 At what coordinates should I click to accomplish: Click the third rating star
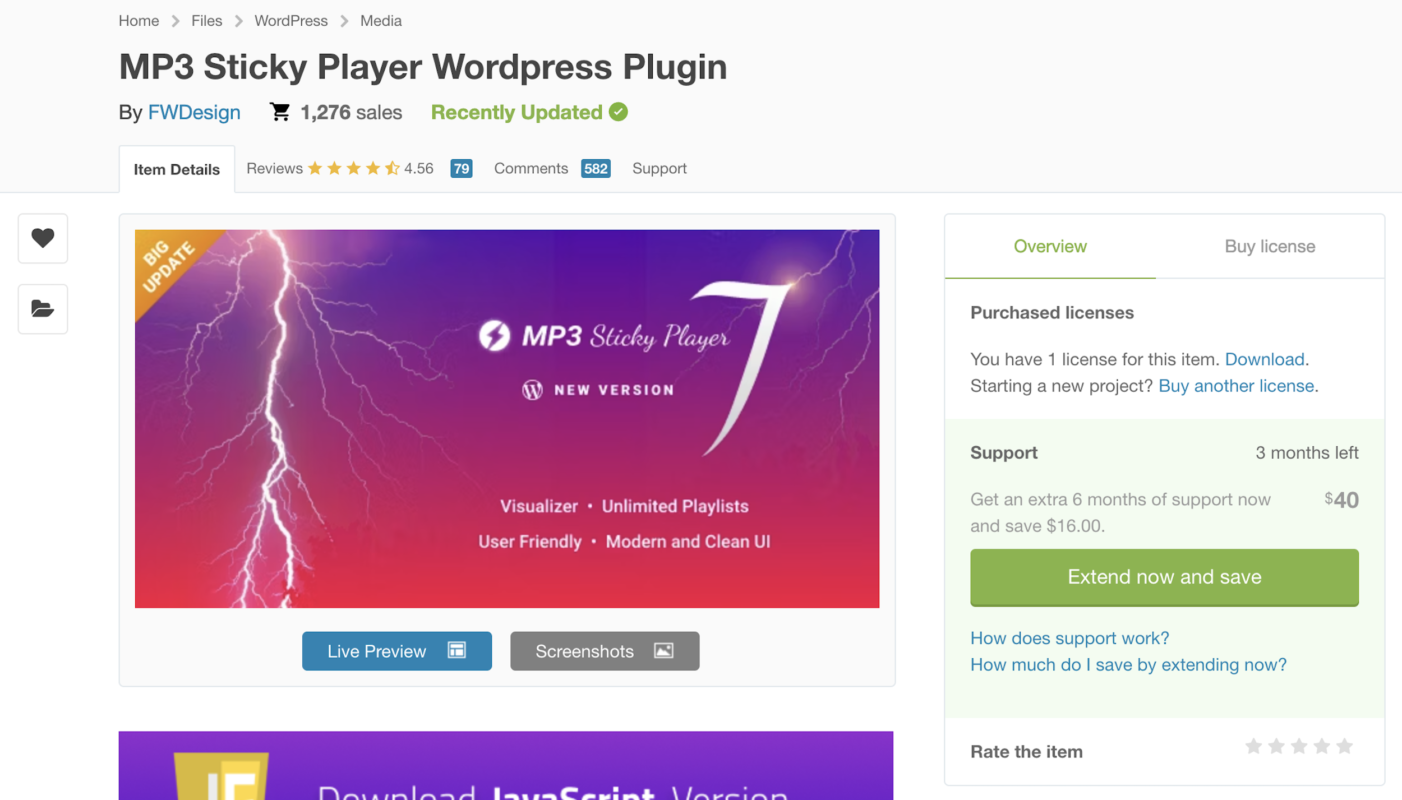tap(1299, 747)
